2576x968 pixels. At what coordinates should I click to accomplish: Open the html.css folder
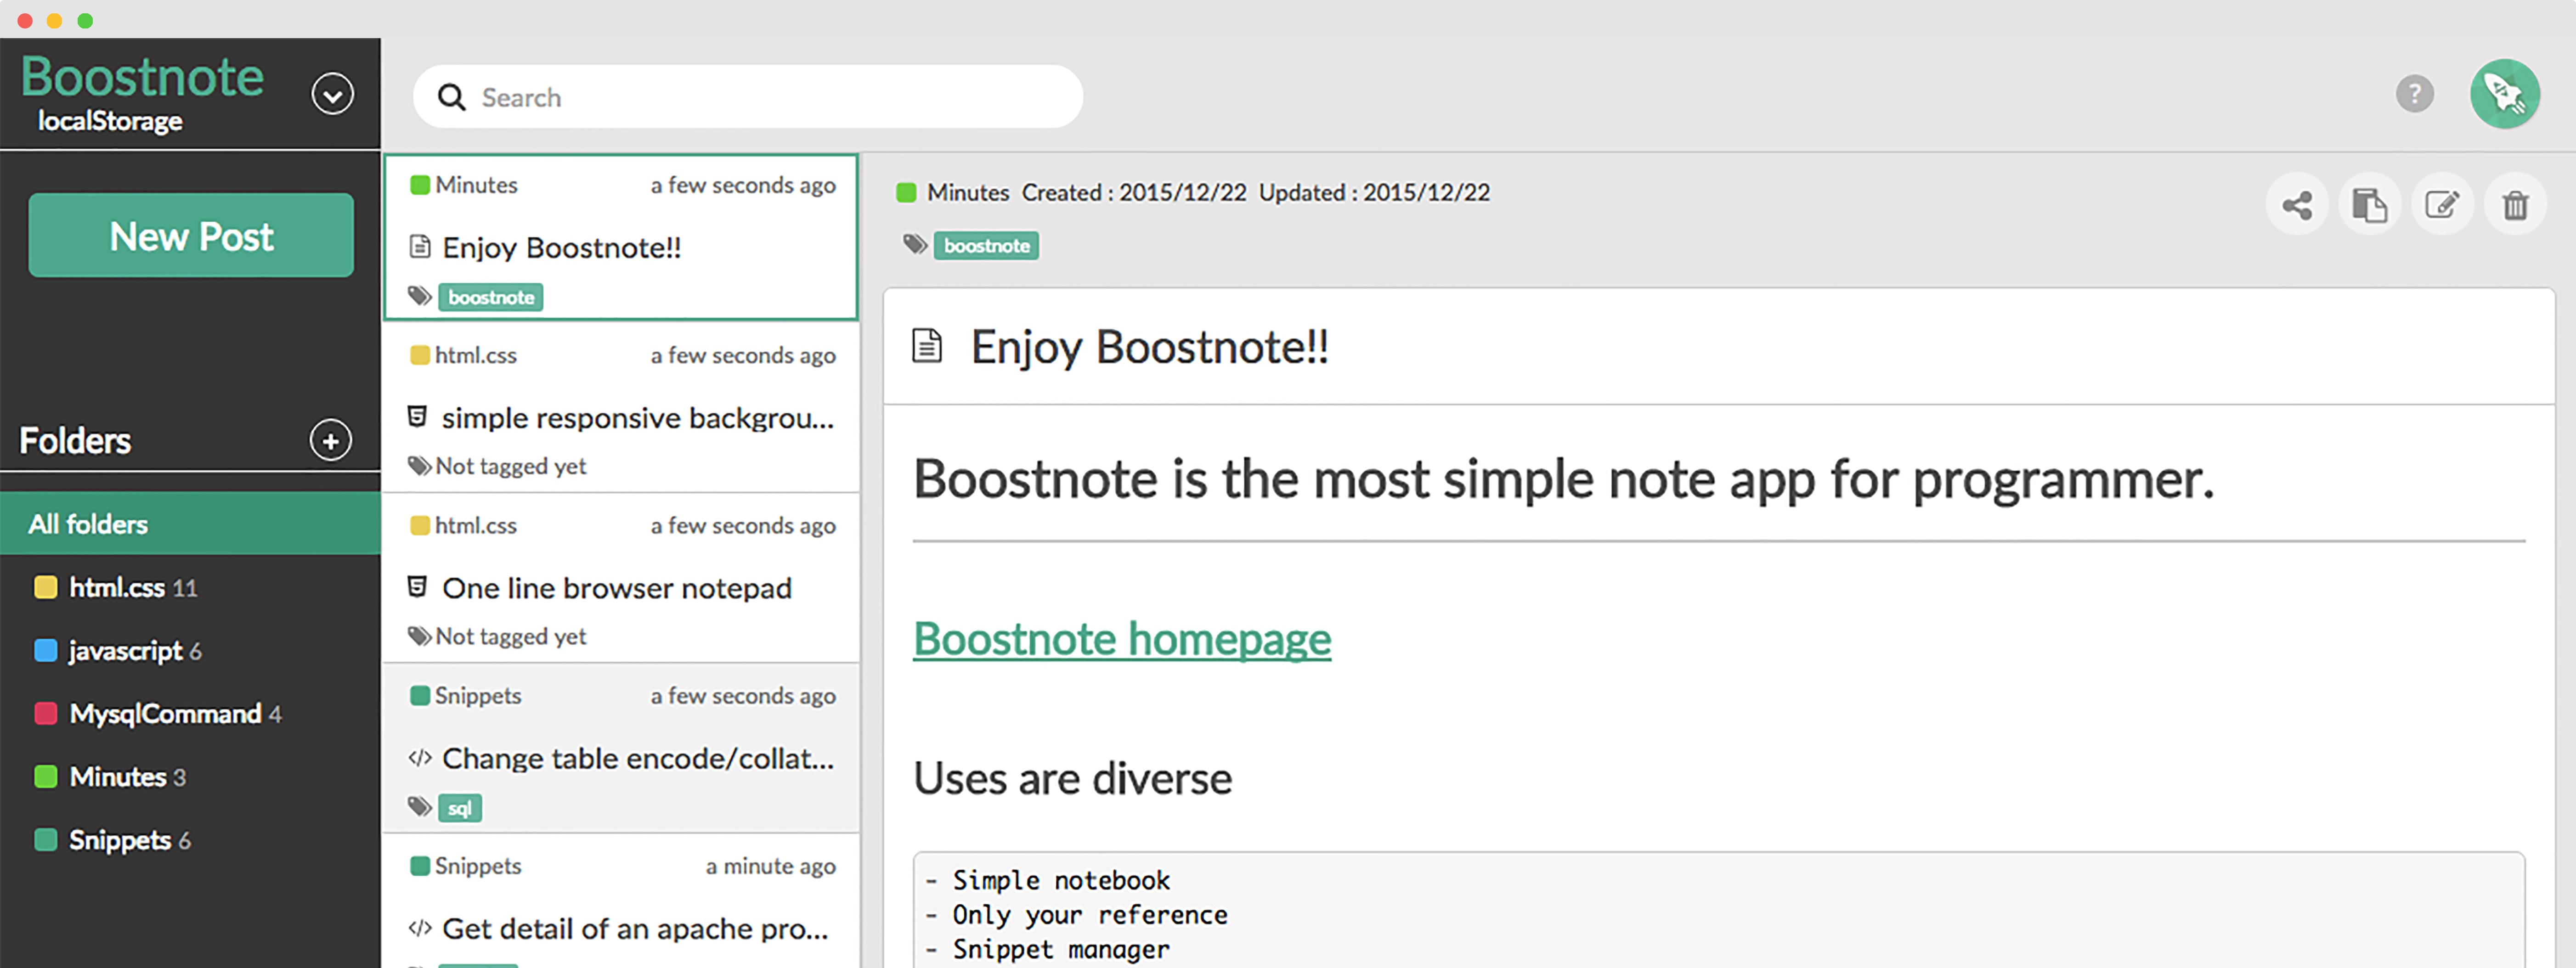pyautogui.click(x=190, y=587)
